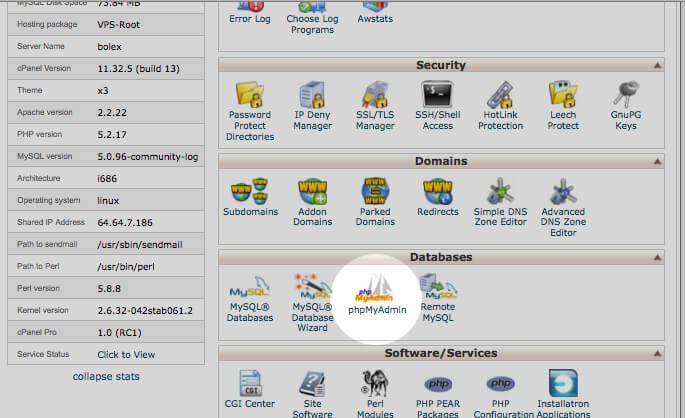Open Choose Log Programs
Screen dimensions: 685x418
point(312,17)
